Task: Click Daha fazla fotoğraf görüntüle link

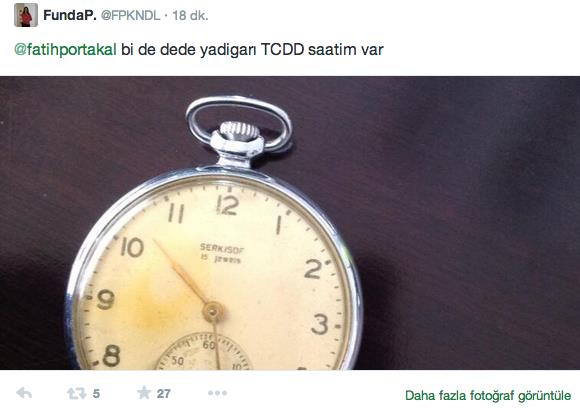Action: tap(488, 395)
